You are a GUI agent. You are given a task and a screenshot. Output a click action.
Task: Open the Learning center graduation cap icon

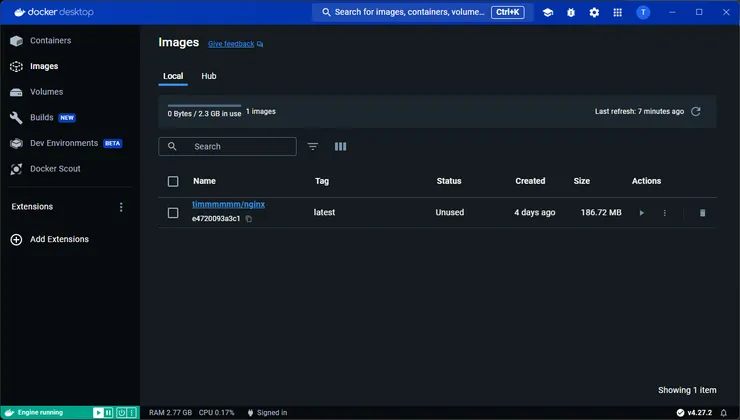click(547, 13)
